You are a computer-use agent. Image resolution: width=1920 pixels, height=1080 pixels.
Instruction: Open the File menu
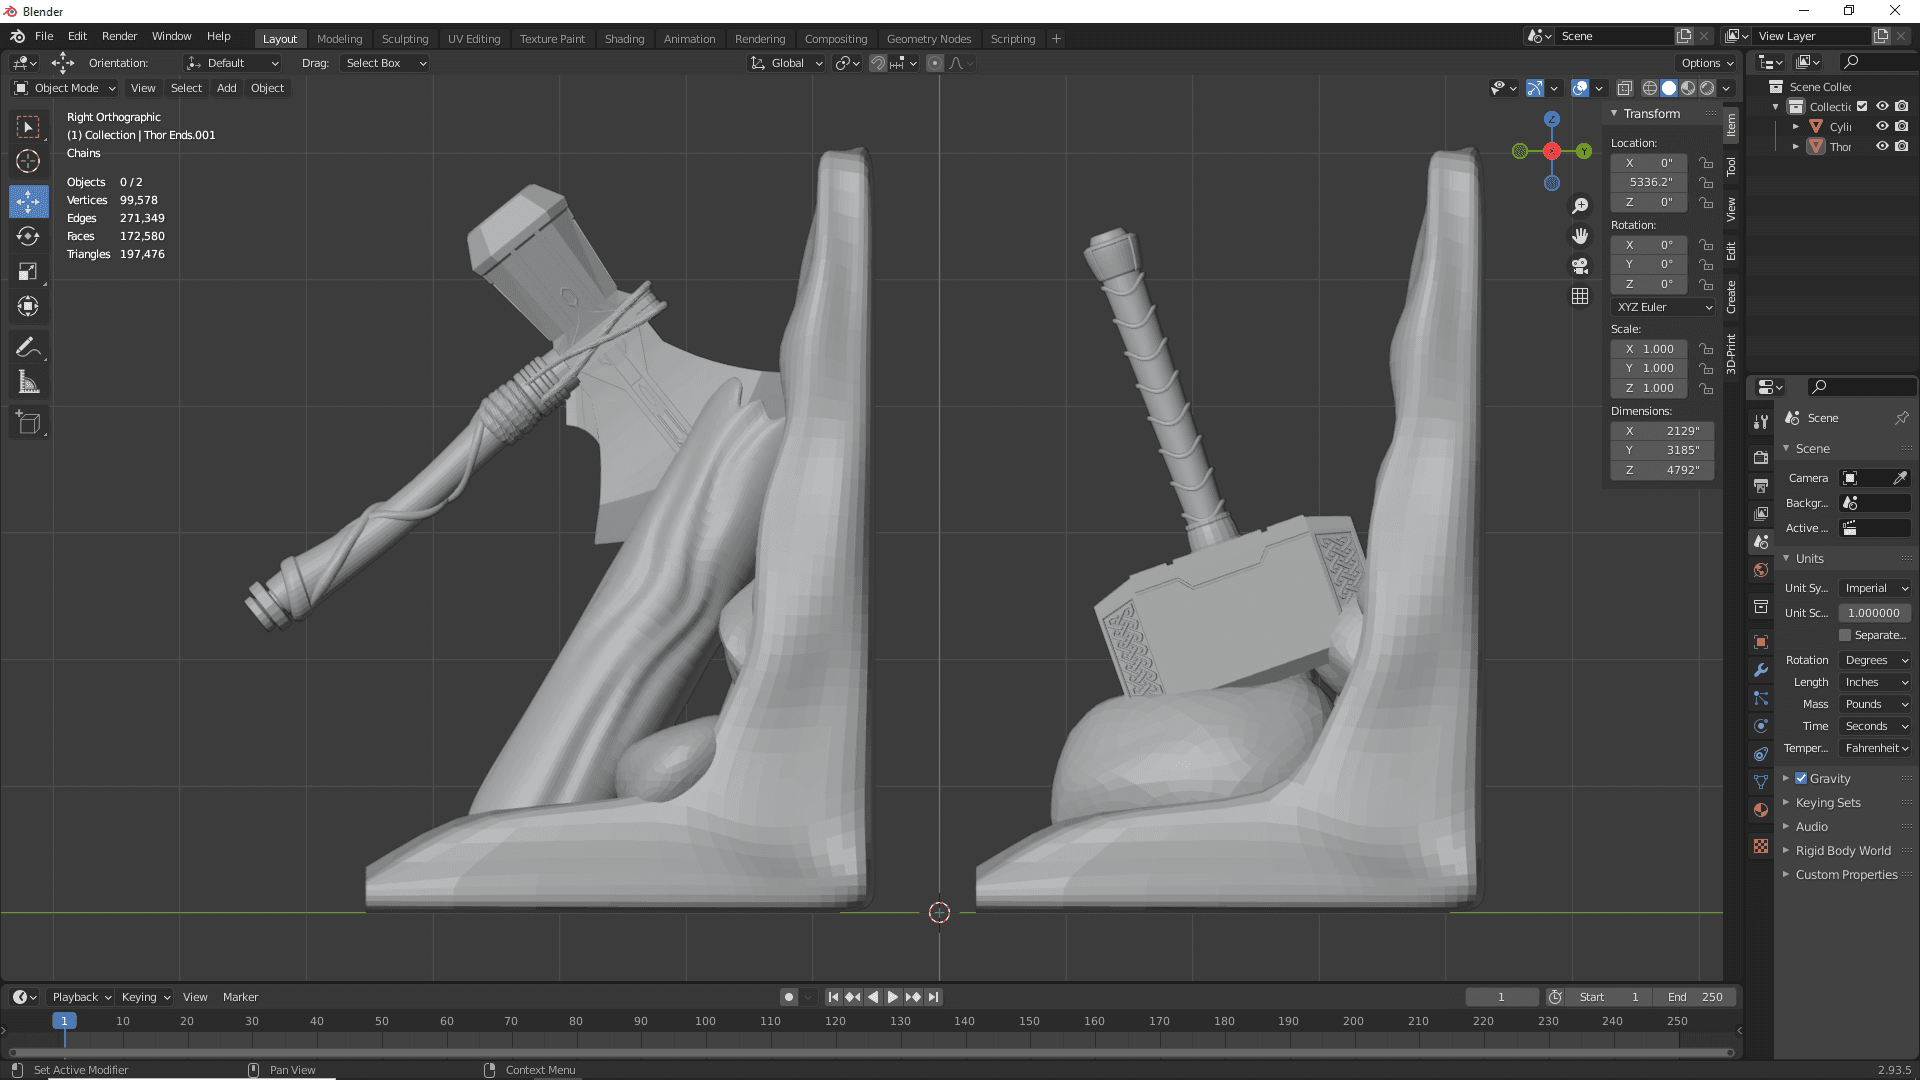(44, 36)
